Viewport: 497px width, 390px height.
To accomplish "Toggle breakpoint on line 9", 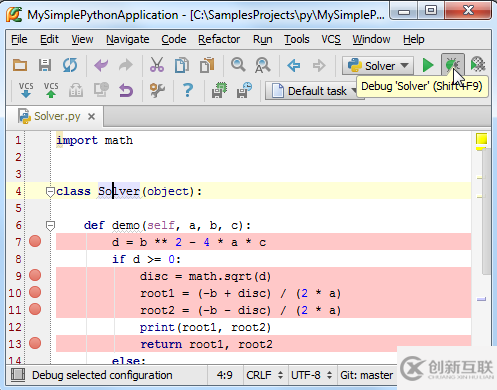I will [x=35, y=275].
